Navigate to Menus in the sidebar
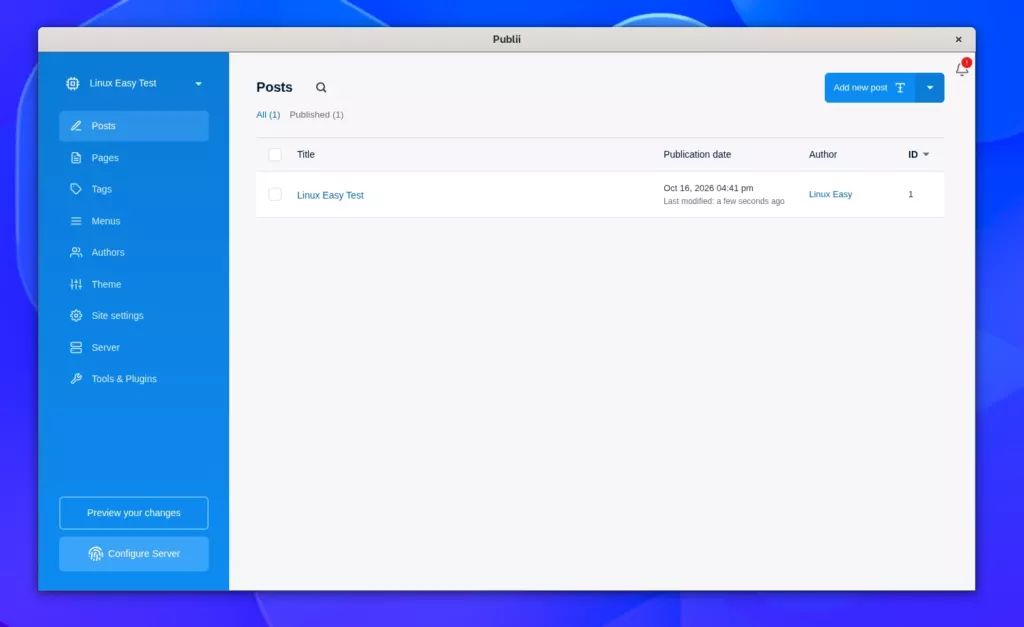Screen dimensions: 1024x627 click(x=134, y=221)
